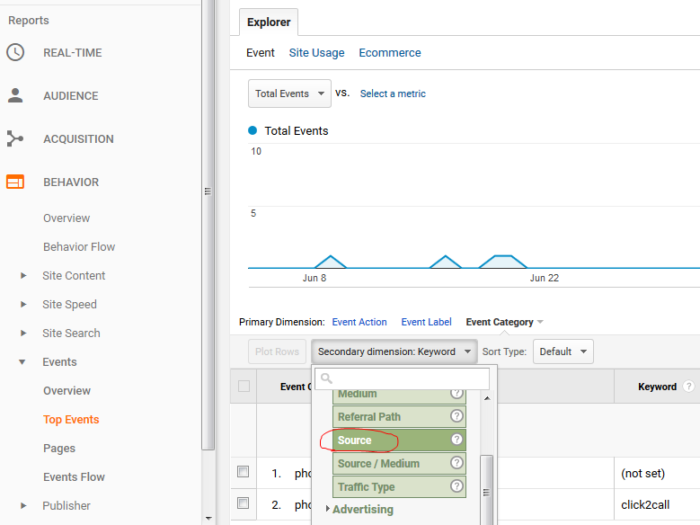The height and width of the screenshot is (525, 700).
Task: Click help icon next to Keyword column
Action: pos(687,387)
